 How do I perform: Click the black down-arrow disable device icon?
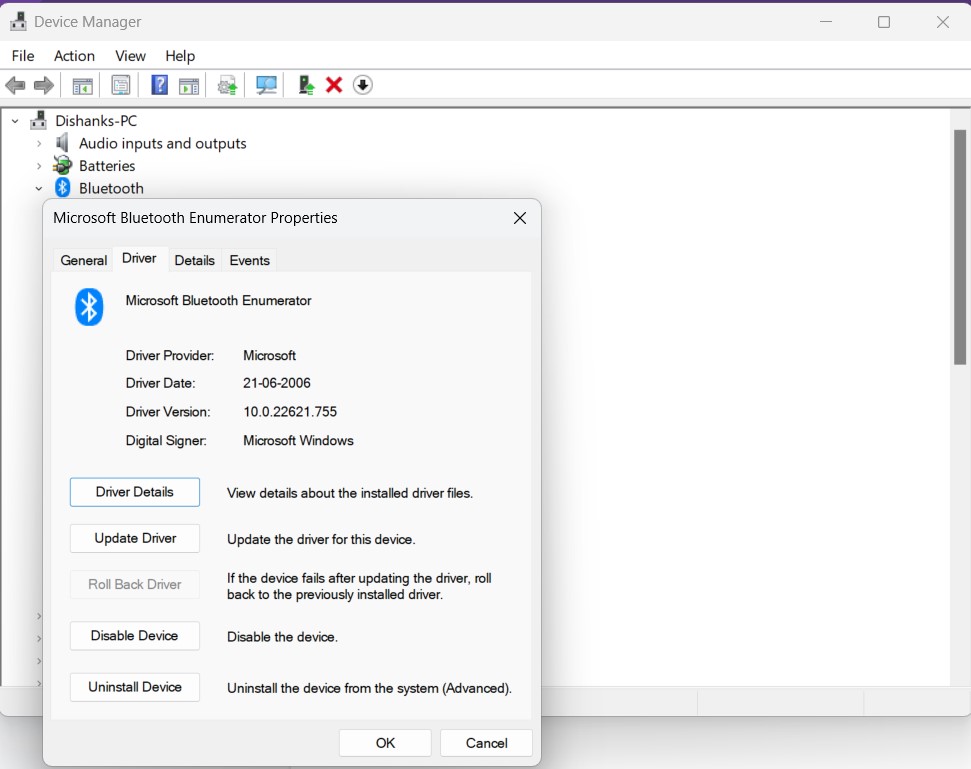pos(363,86)
